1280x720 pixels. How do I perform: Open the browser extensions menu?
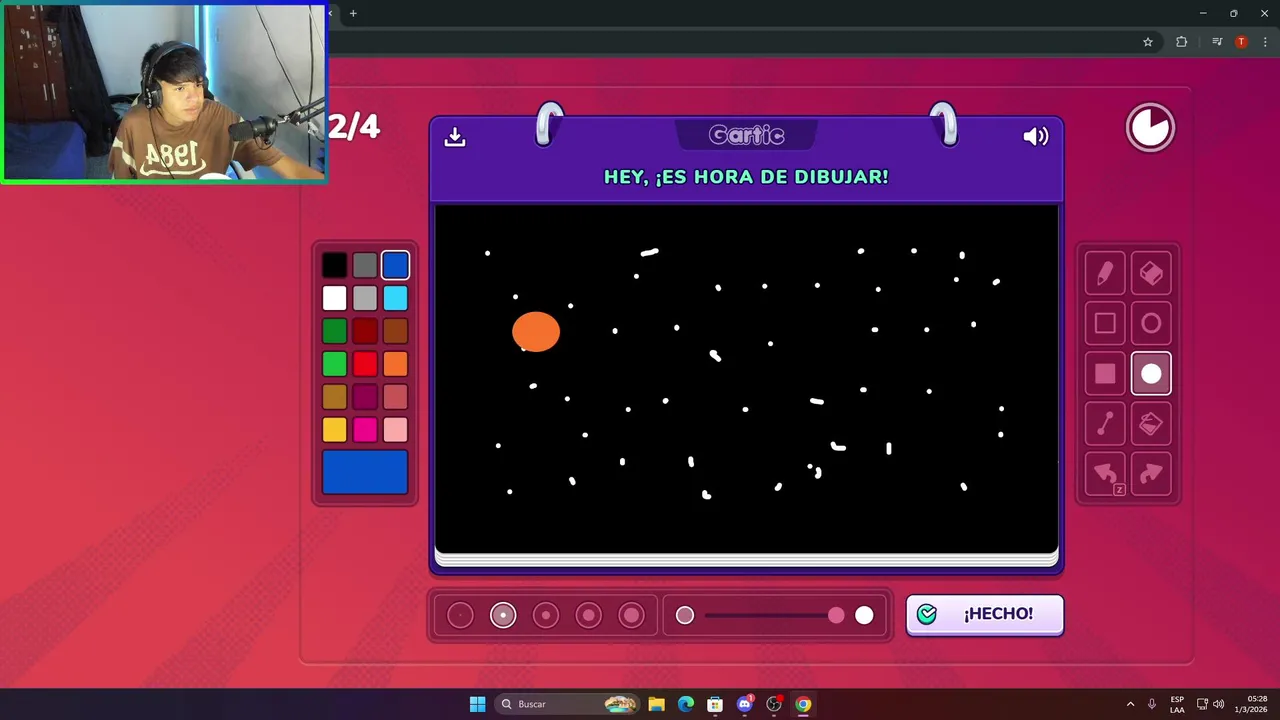1182,42
